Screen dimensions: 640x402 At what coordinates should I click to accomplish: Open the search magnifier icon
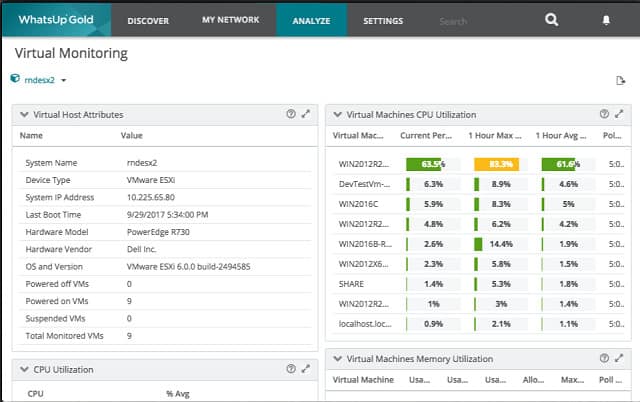click(x=551, y=20)
